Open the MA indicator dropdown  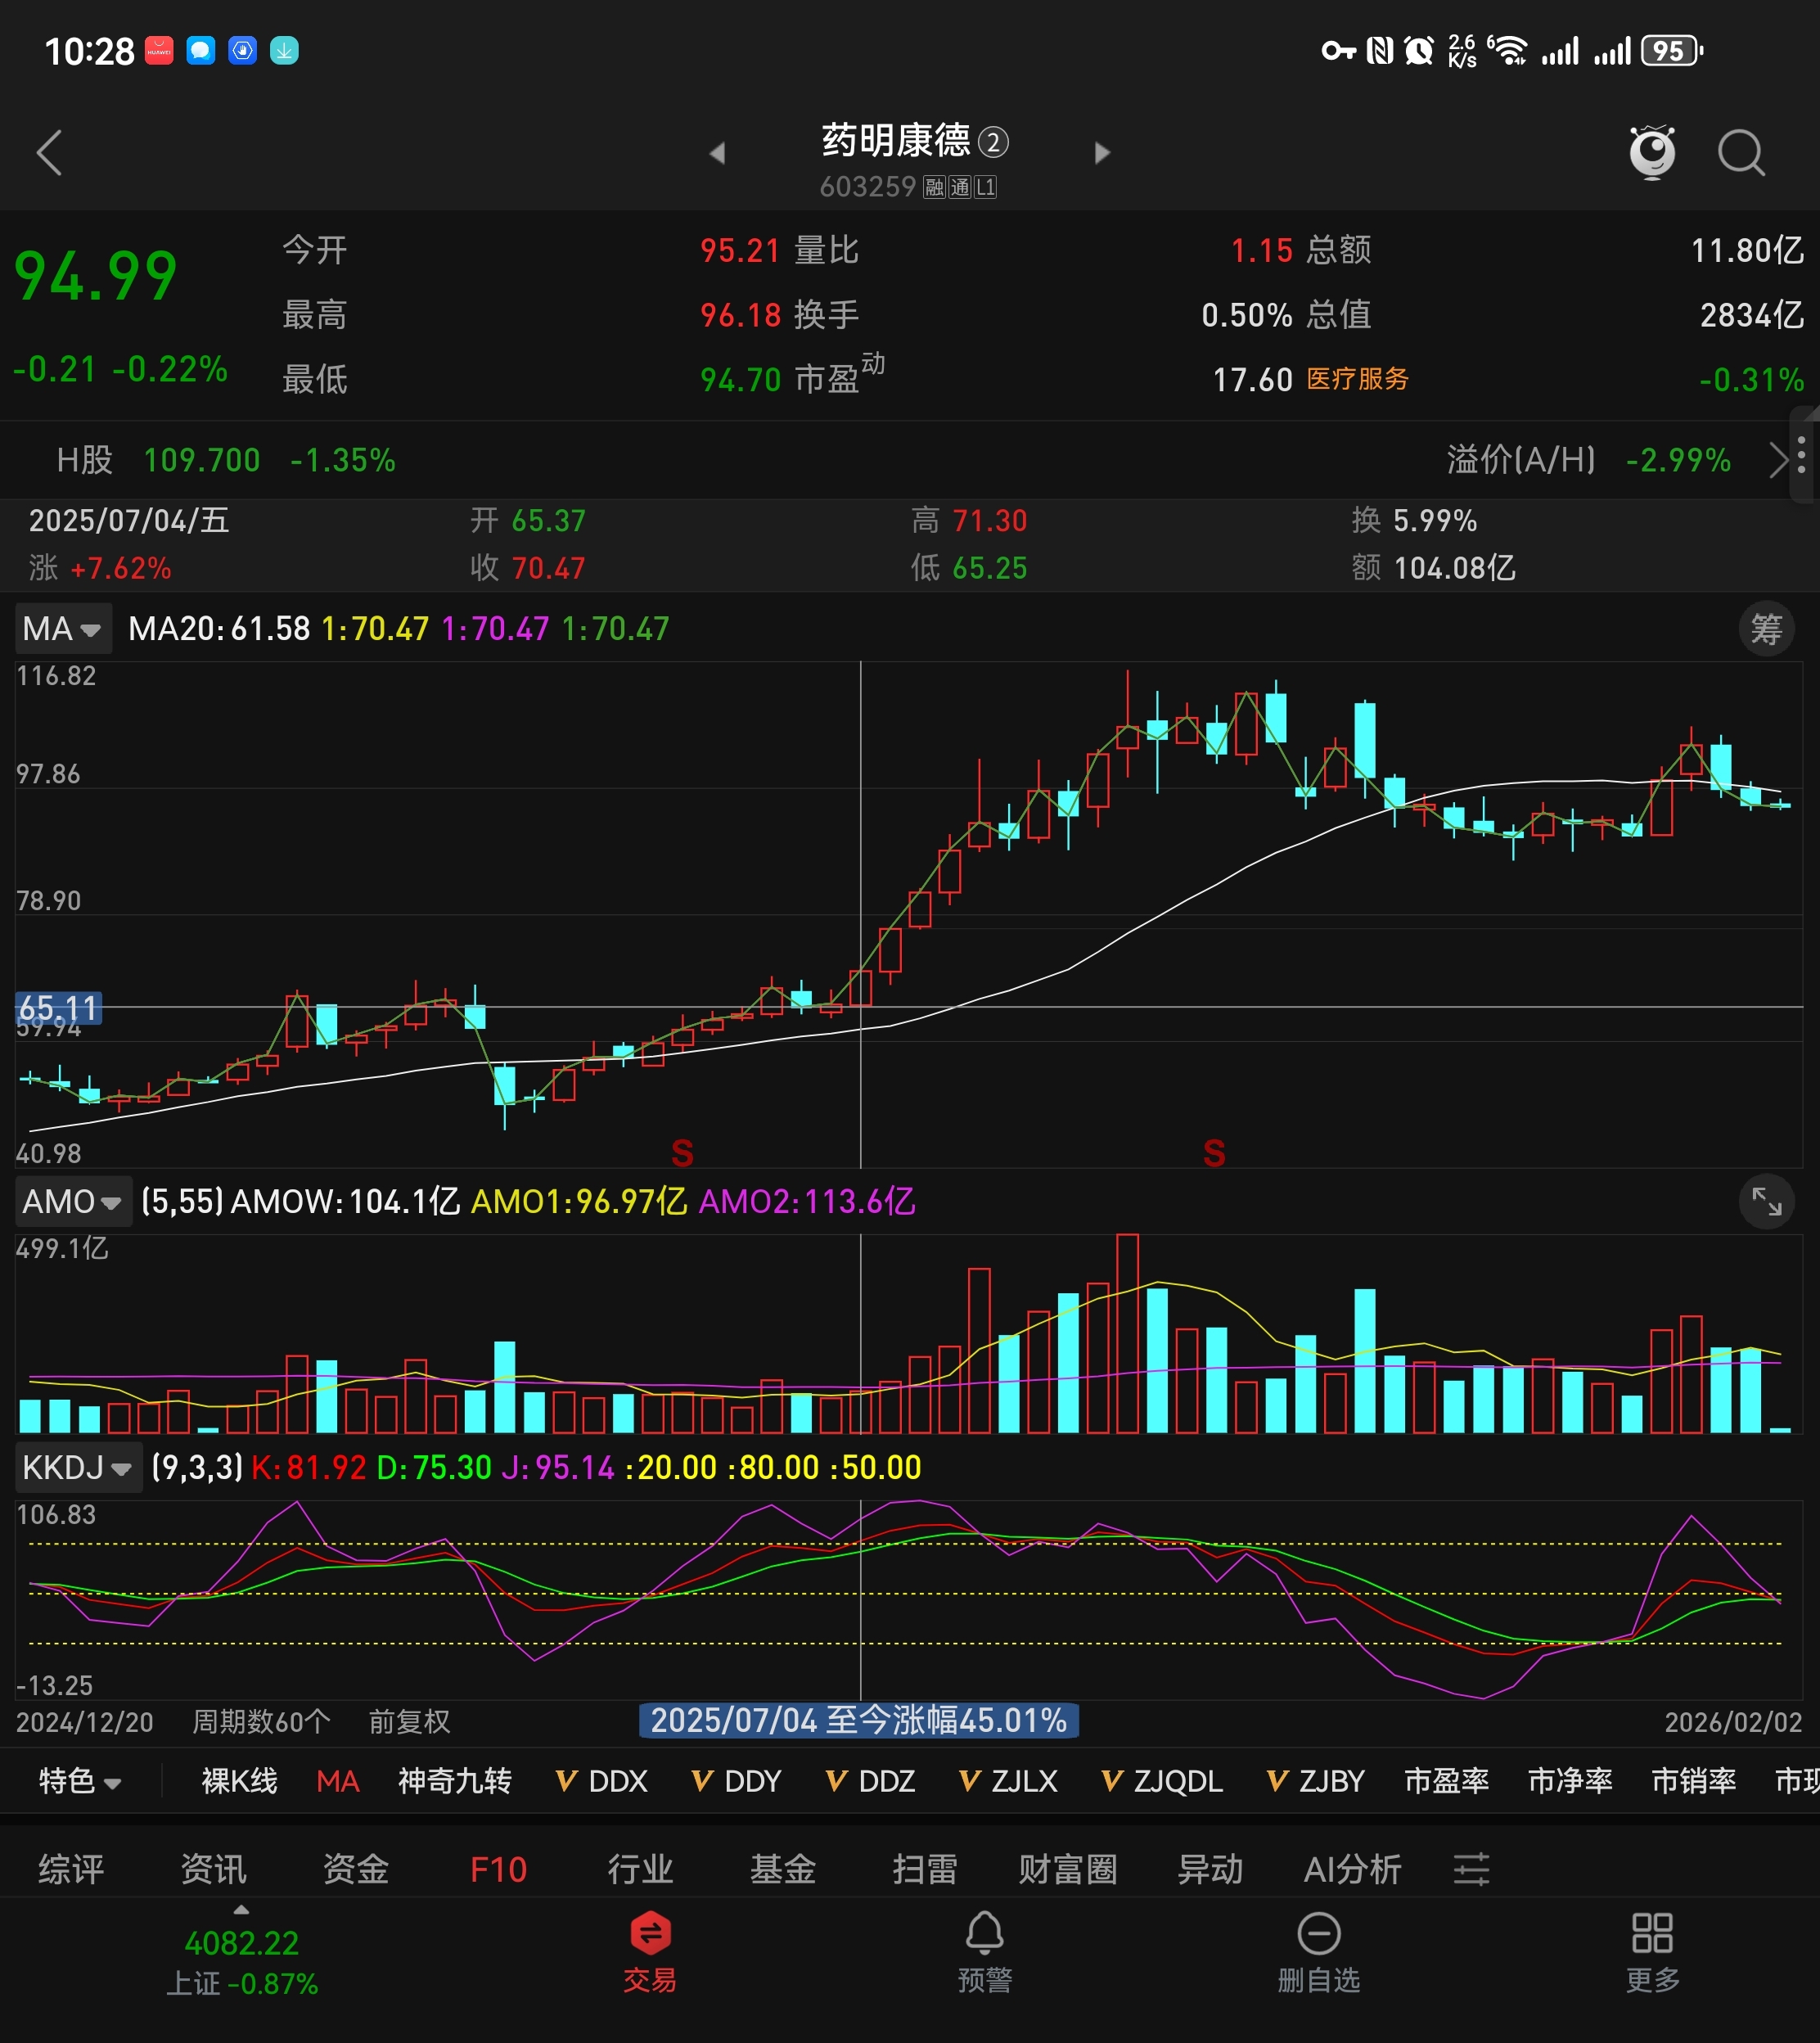point(62,629)
